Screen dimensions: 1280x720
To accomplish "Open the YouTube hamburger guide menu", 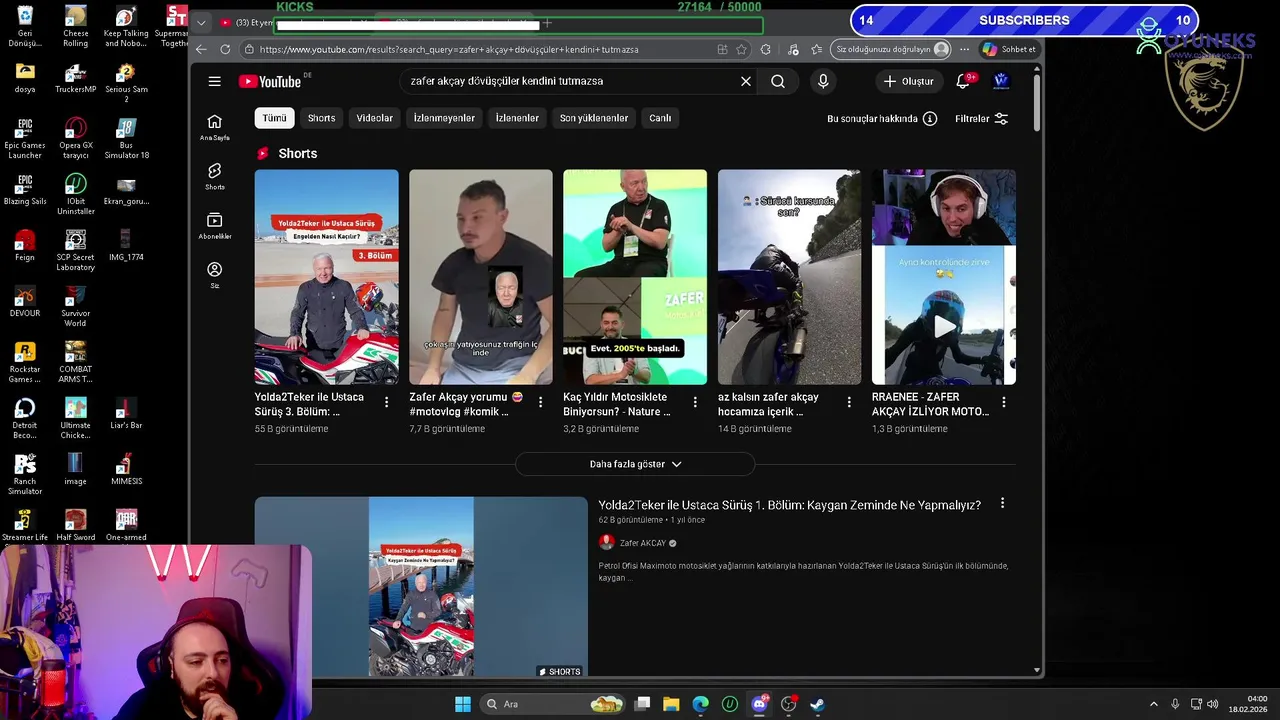I will [214, 81].
